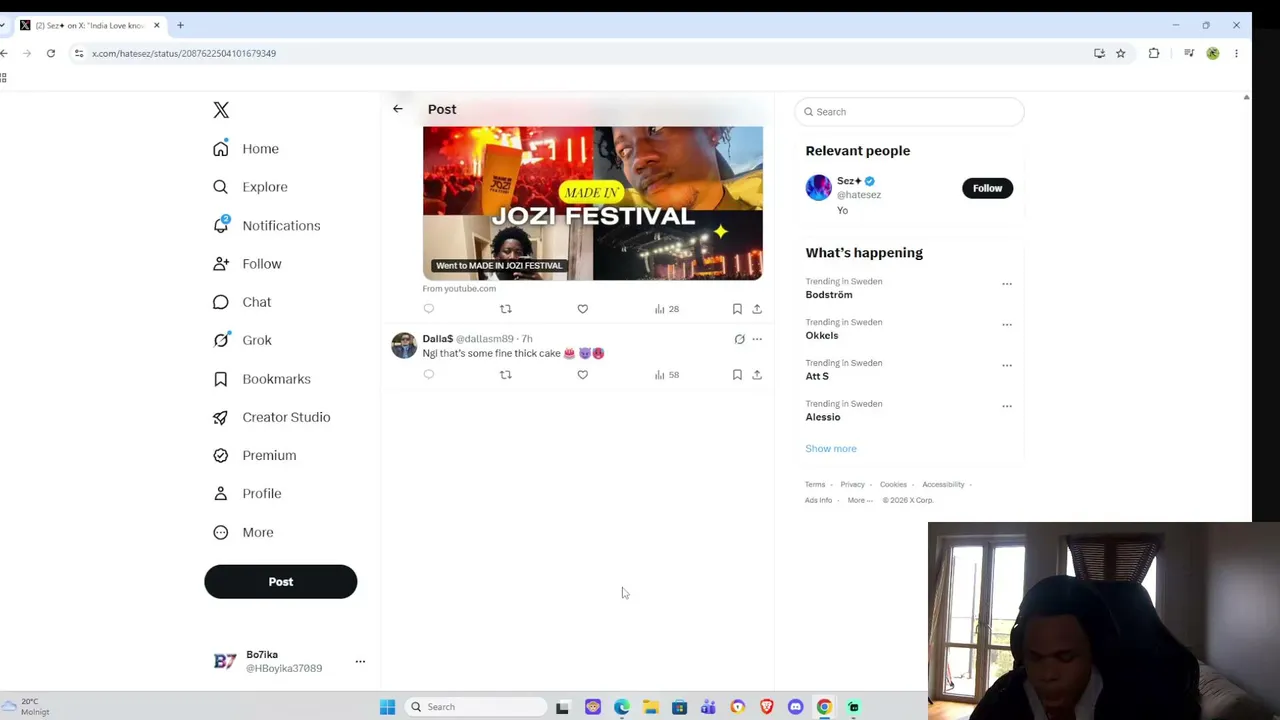Click the X search field
Viewport: 1280px width, 720px height.
click(x=910, y=112)
